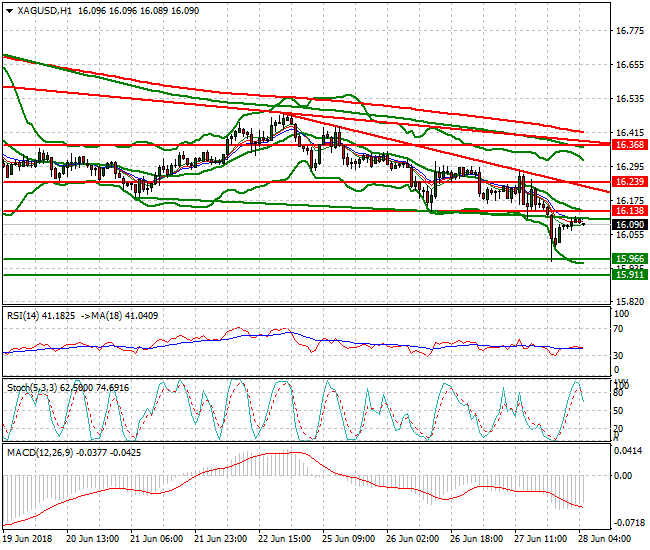
Task: Select the 16.368 red resistance price label
Action: click(630, 145)
